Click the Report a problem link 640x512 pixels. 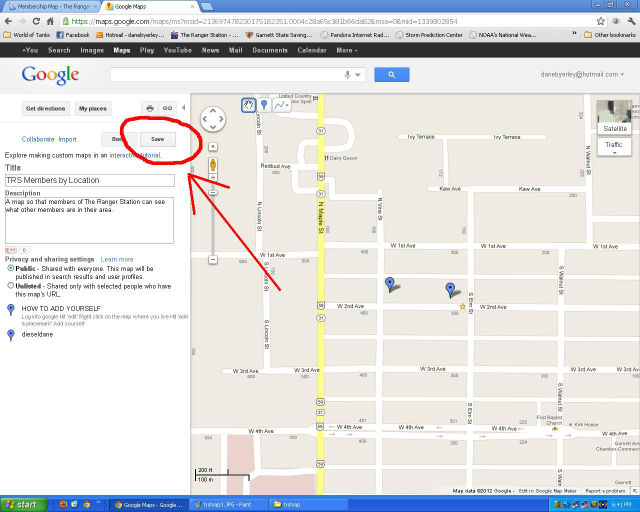click(x=605, y=491)
